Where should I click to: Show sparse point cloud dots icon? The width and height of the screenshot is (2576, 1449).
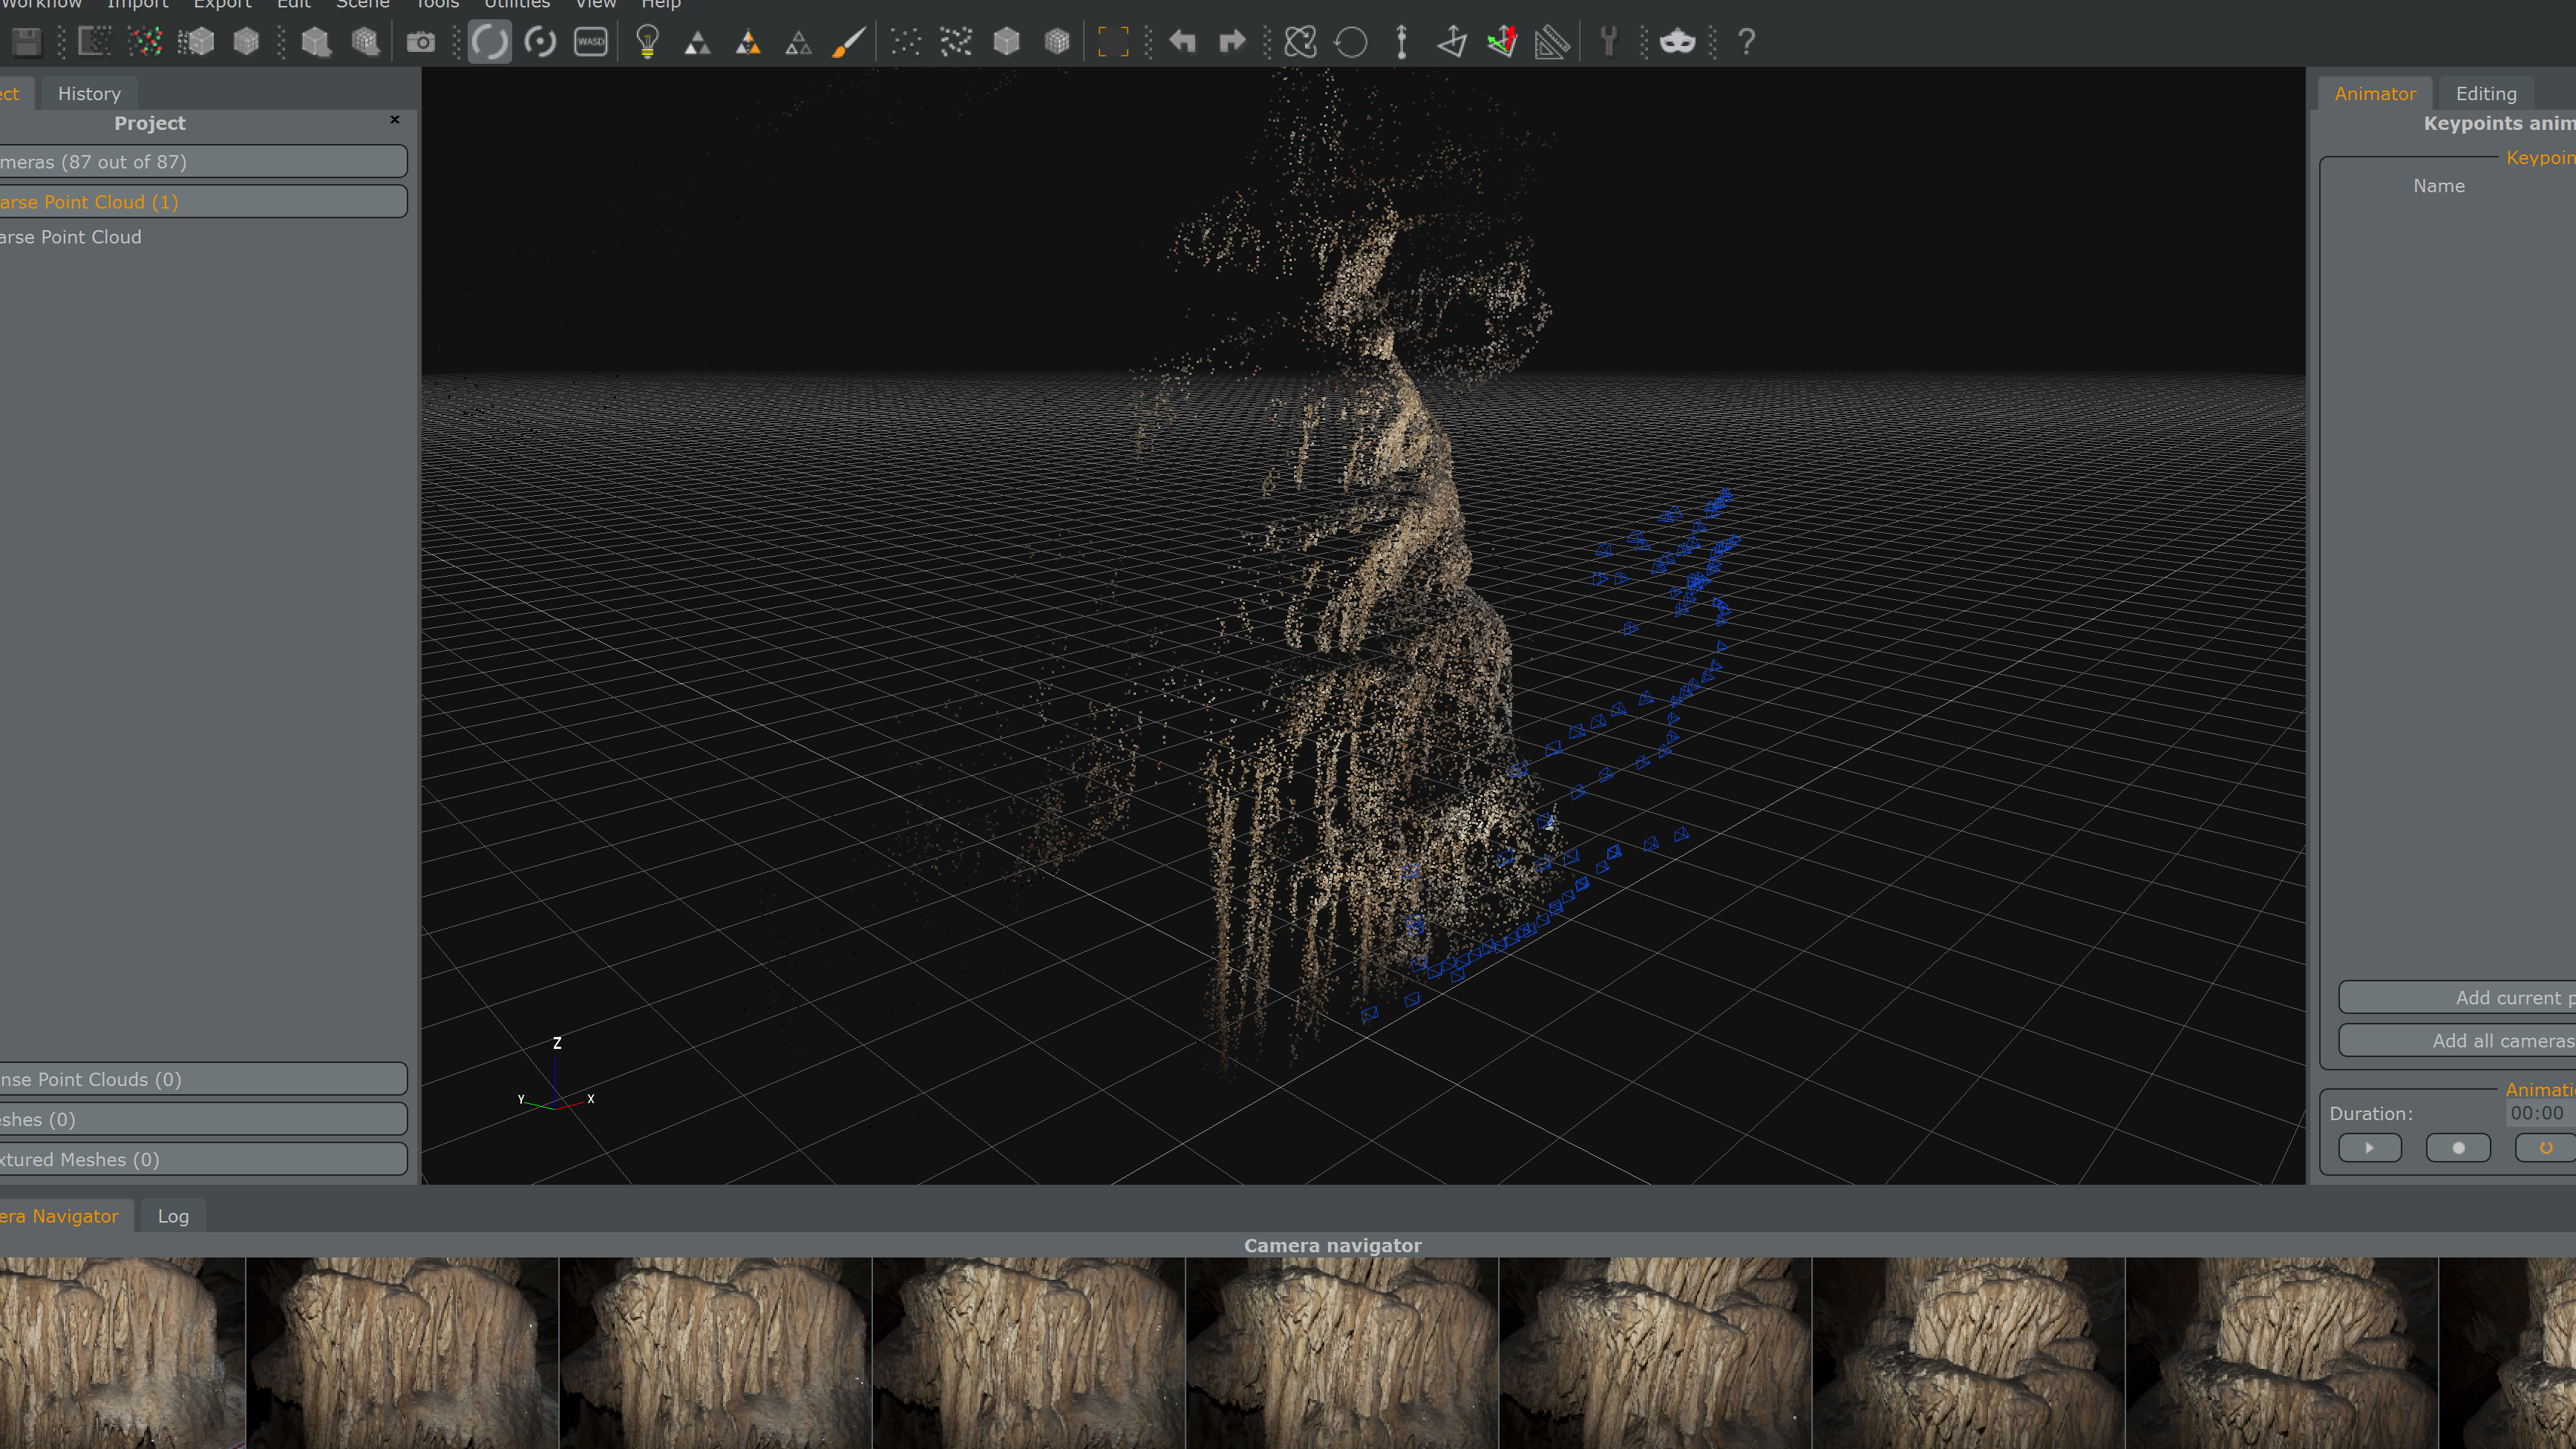[x=906, y=42]
